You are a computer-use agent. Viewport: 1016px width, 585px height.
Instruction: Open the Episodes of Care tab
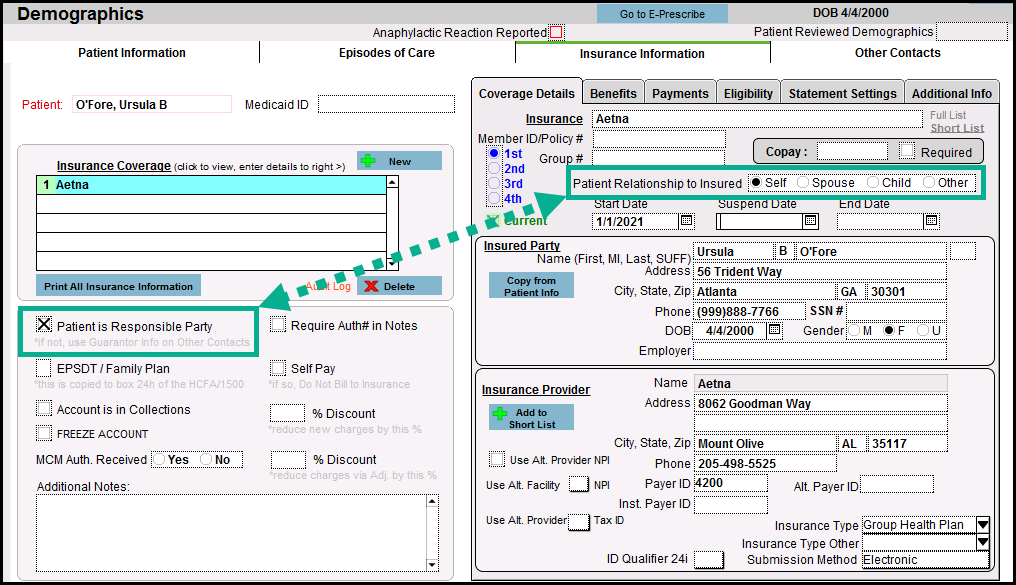click(x=386, y=53)
